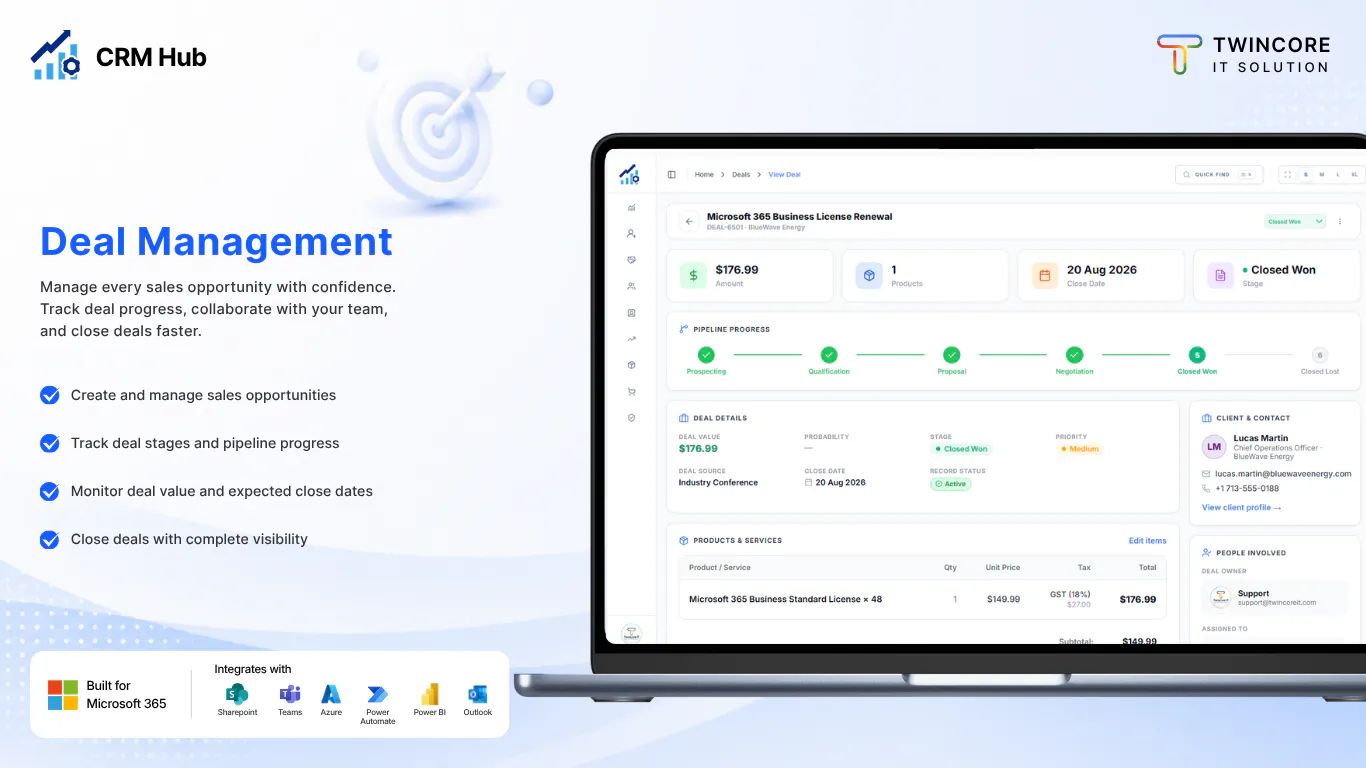Click the fullscreen icon next to size S
The width and height of the screenshot is (1366, 768).
point(1288,174)
